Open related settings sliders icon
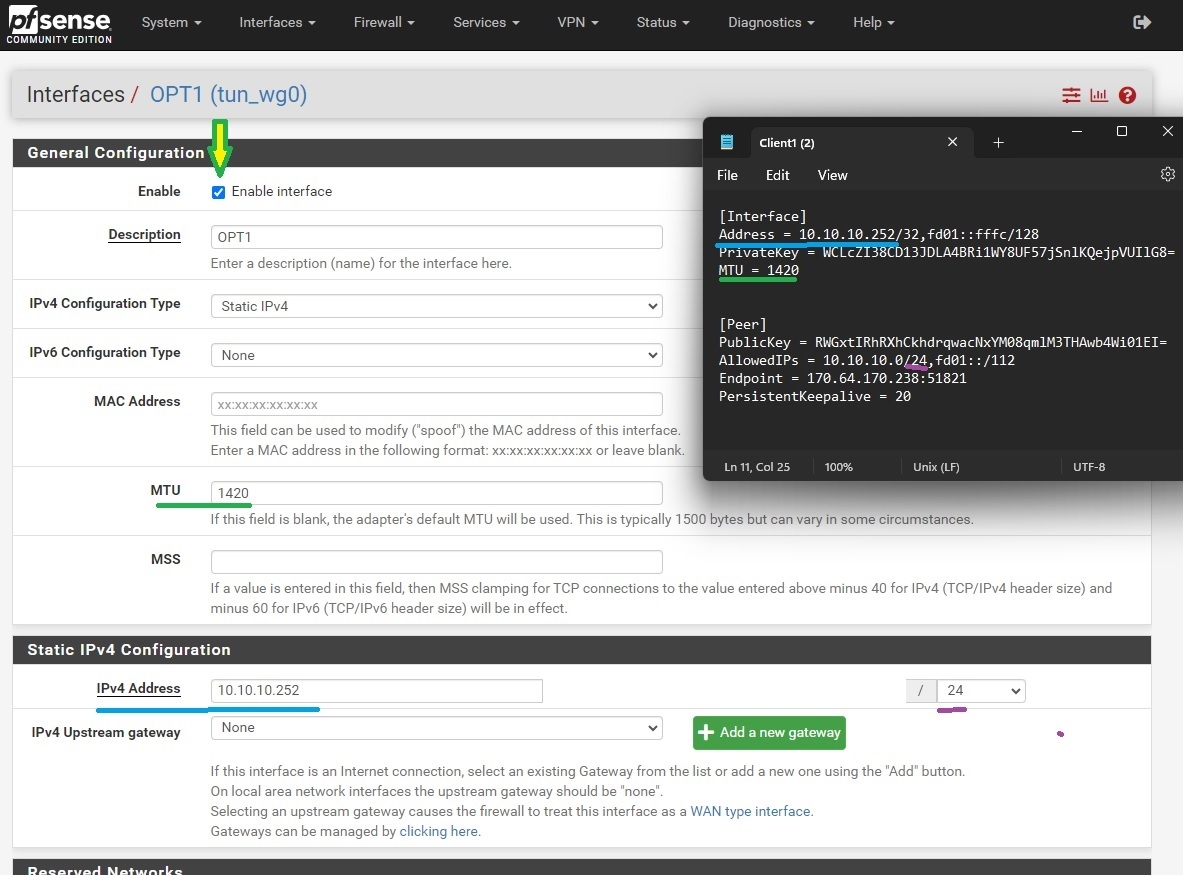The height and width of the screenshot is (875, 1183). click(x=1071, y=95)
